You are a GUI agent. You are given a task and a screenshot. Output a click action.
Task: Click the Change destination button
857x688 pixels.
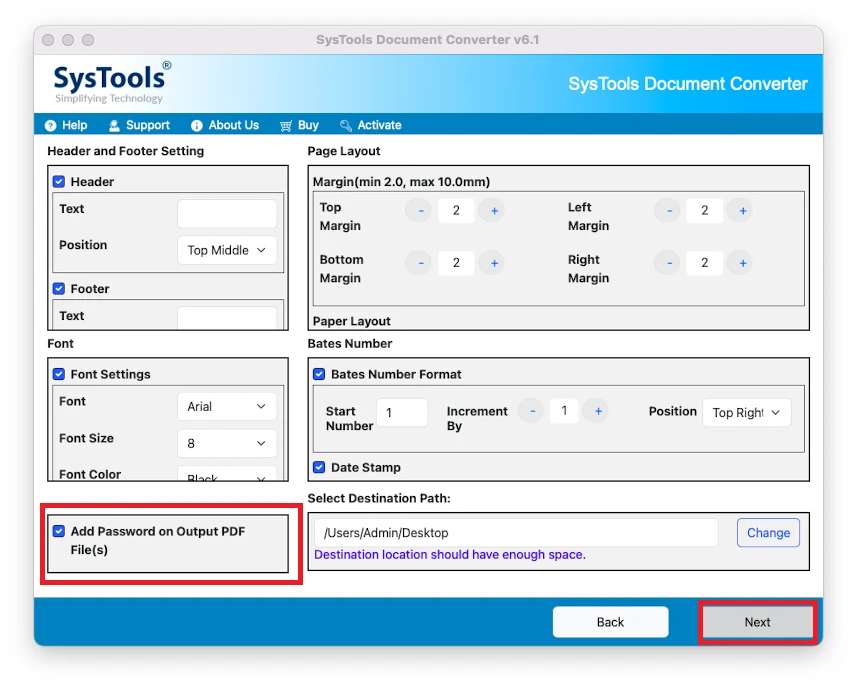coord(768,533)
